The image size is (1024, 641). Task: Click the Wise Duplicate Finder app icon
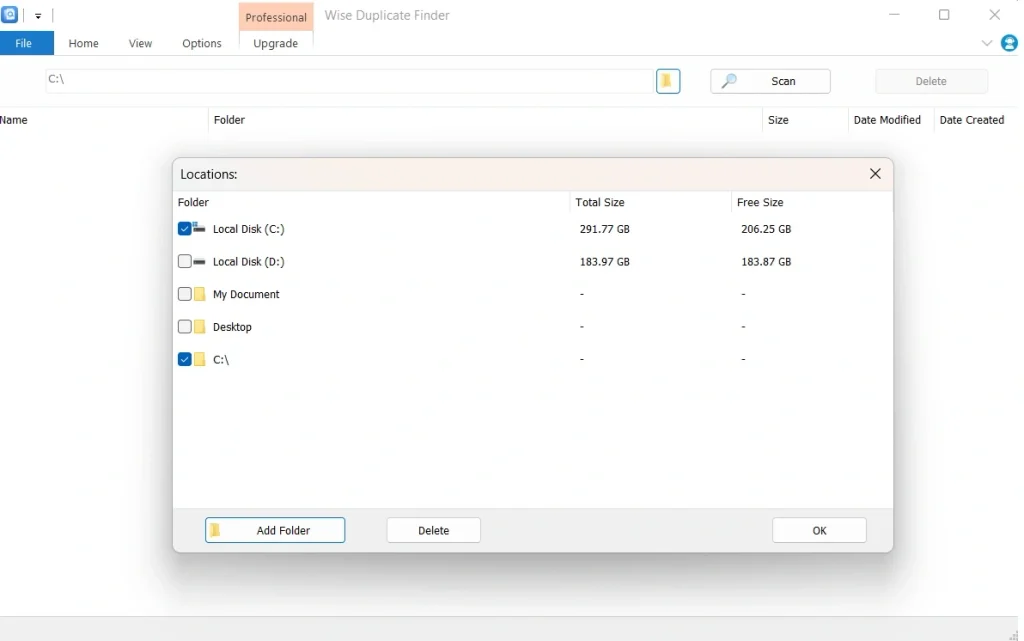pyautogui.click(x=9, y=14)
